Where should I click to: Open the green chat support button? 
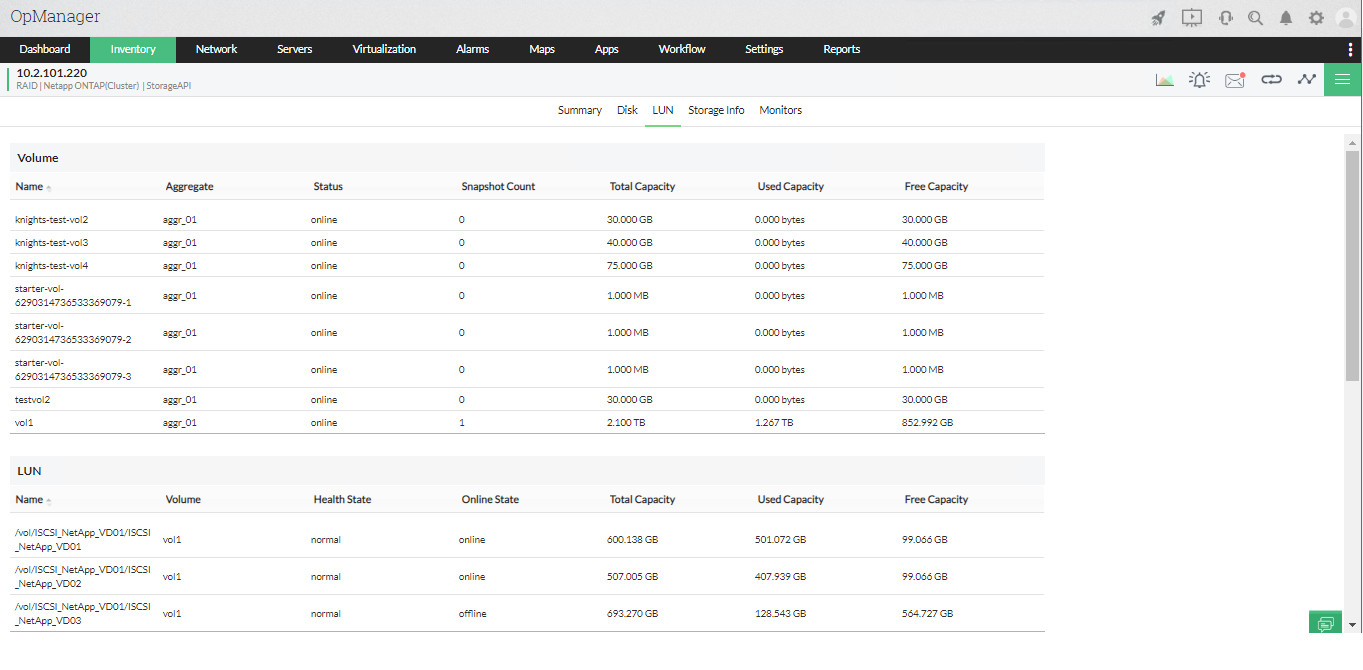pos(1325,622)
